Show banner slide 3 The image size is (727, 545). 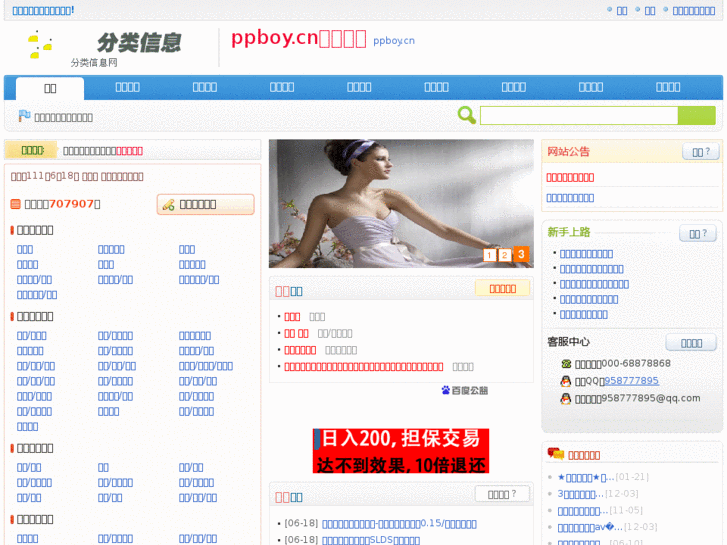coord(521,254)
